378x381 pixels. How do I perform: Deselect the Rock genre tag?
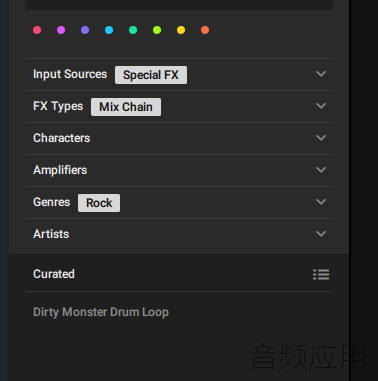click(99, 203)
